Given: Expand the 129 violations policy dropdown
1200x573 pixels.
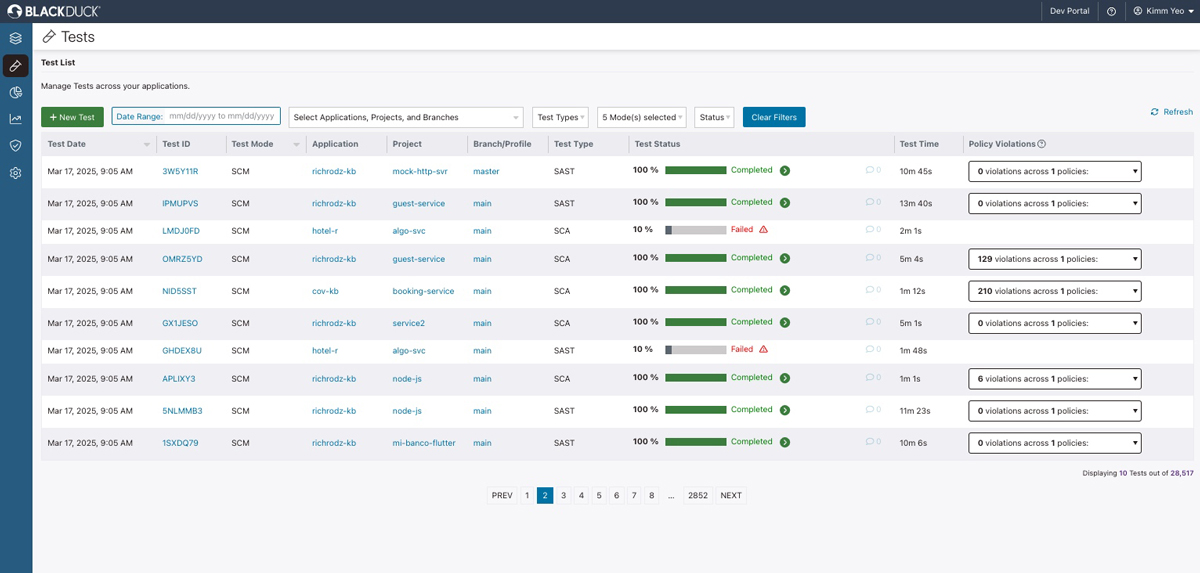Looking at the screenshot, I should (1054, 259).
